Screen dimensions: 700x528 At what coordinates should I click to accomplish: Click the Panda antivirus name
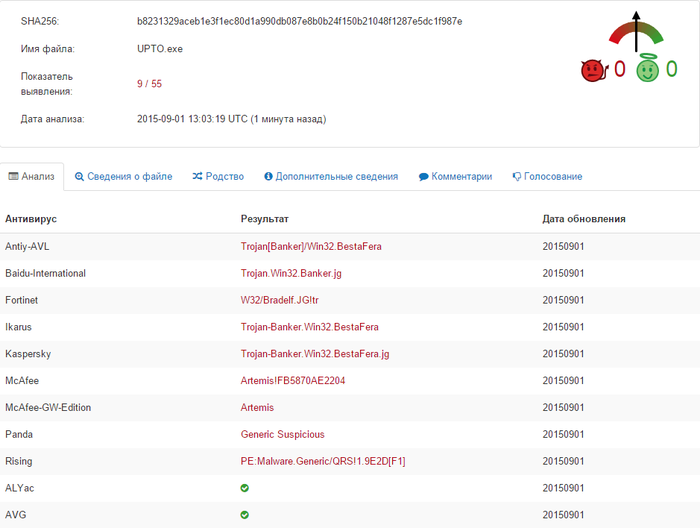coord(19,434)
